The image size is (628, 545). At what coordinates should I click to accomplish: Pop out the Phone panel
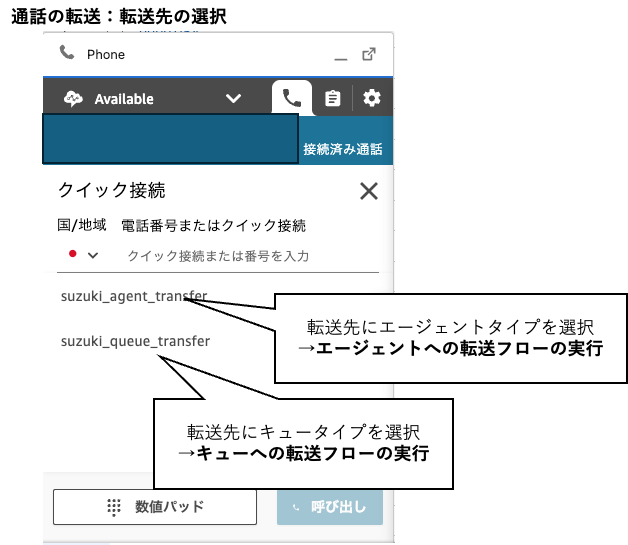369,54
